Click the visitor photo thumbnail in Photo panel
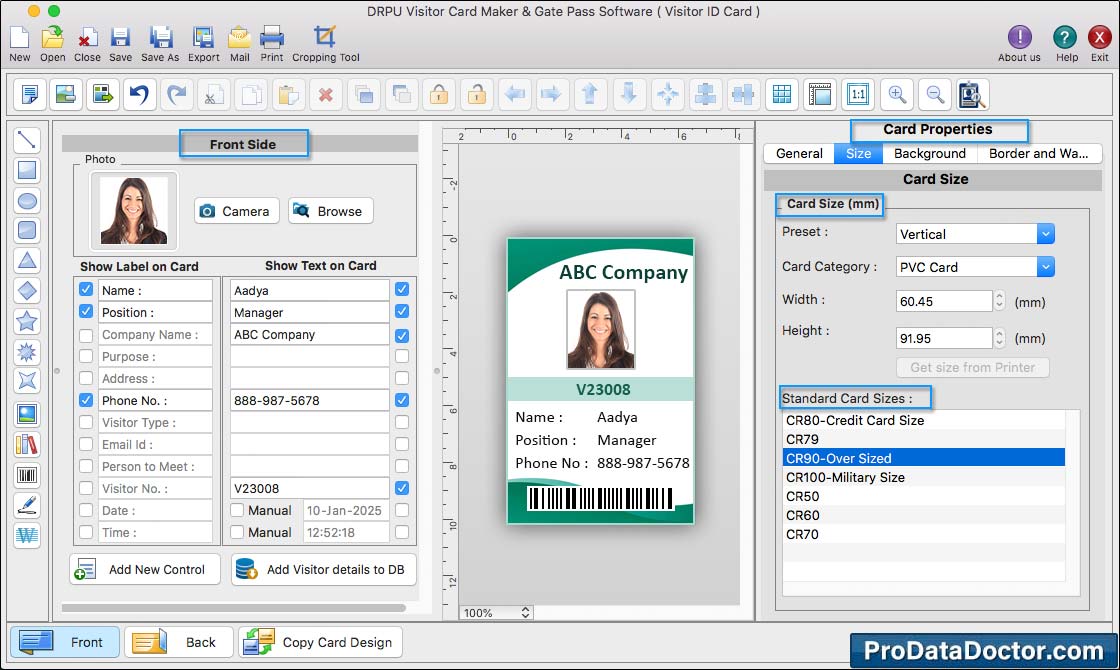The width and height of the screenshot is (1120, 670). coord(134,211)
